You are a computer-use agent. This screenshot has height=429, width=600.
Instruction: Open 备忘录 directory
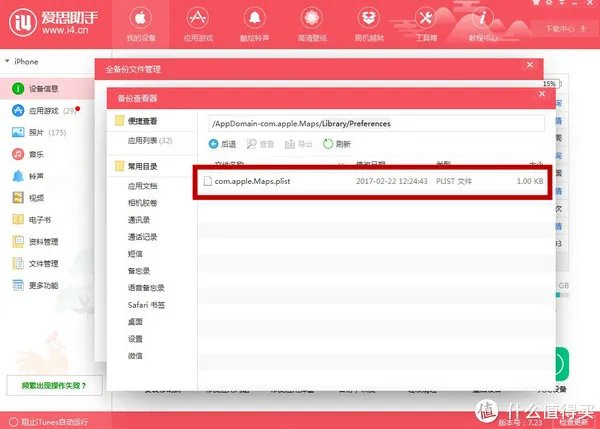(x=139, y=271)
